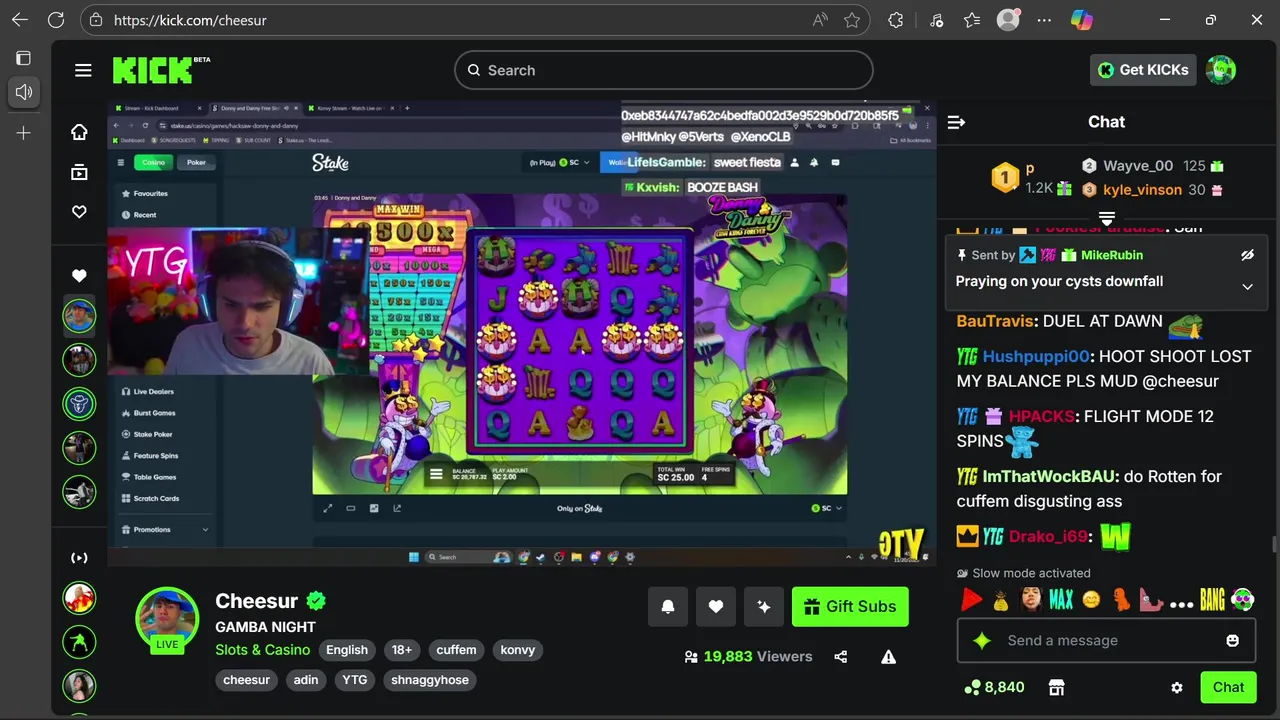Open the emoji picker in message box
The image size is (1280, 720).
click(1232, 640)
